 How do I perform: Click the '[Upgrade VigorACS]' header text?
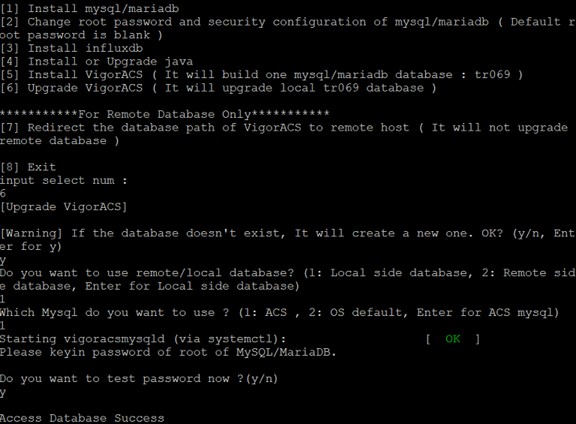pyautogui.click(x=63, y=207)
